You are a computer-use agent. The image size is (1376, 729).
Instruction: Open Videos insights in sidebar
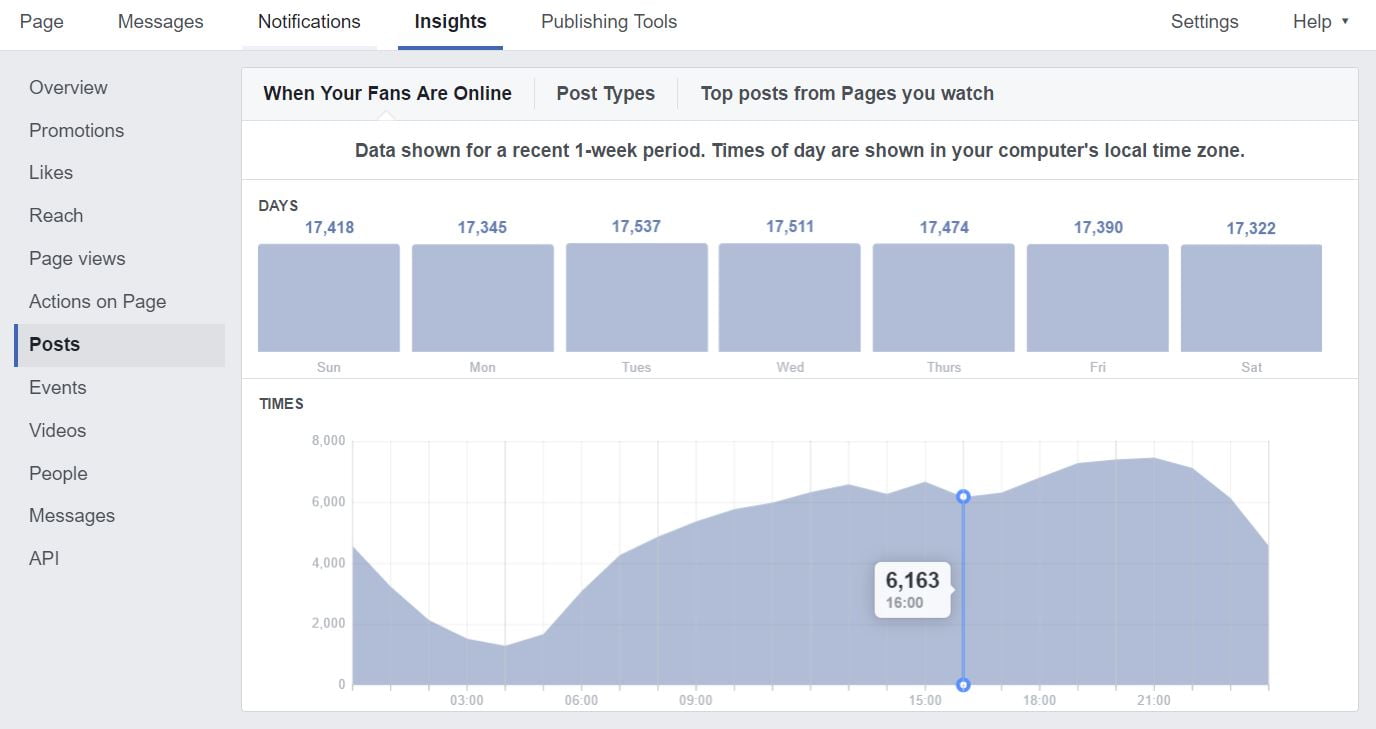(x=57, y=431)
